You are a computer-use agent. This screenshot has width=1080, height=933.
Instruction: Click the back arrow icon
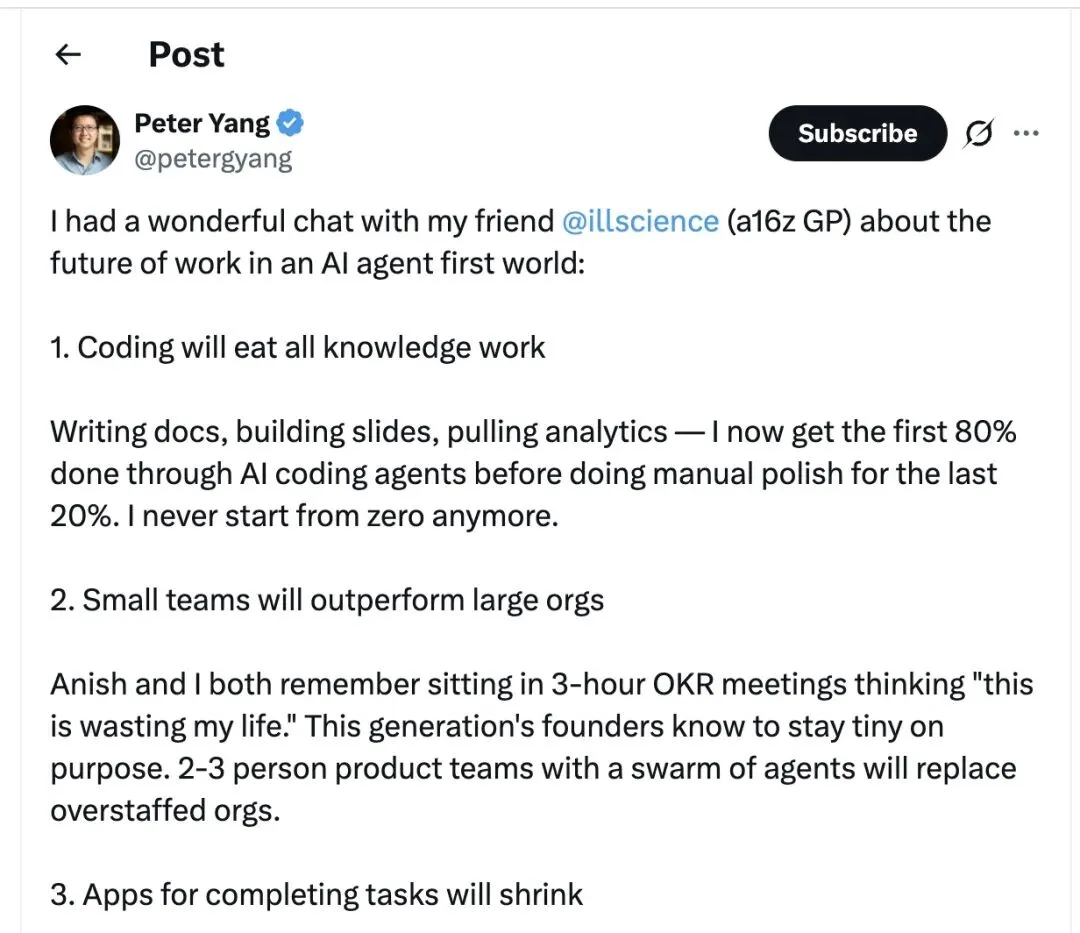tap(68, 55)
